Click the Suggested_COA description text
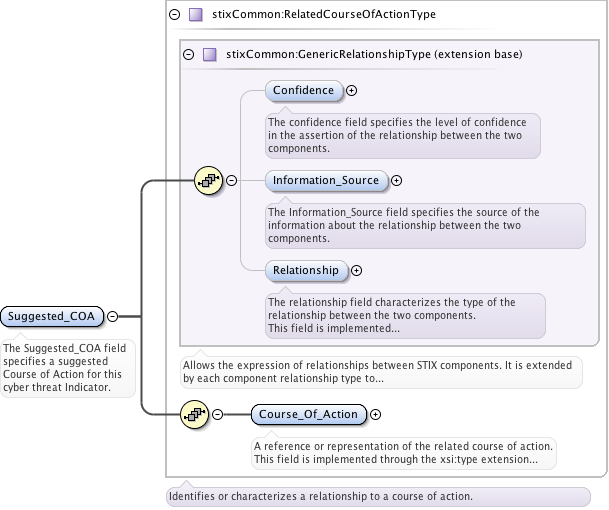This screenshot has height=510, width=609. [x=68, y=369]
